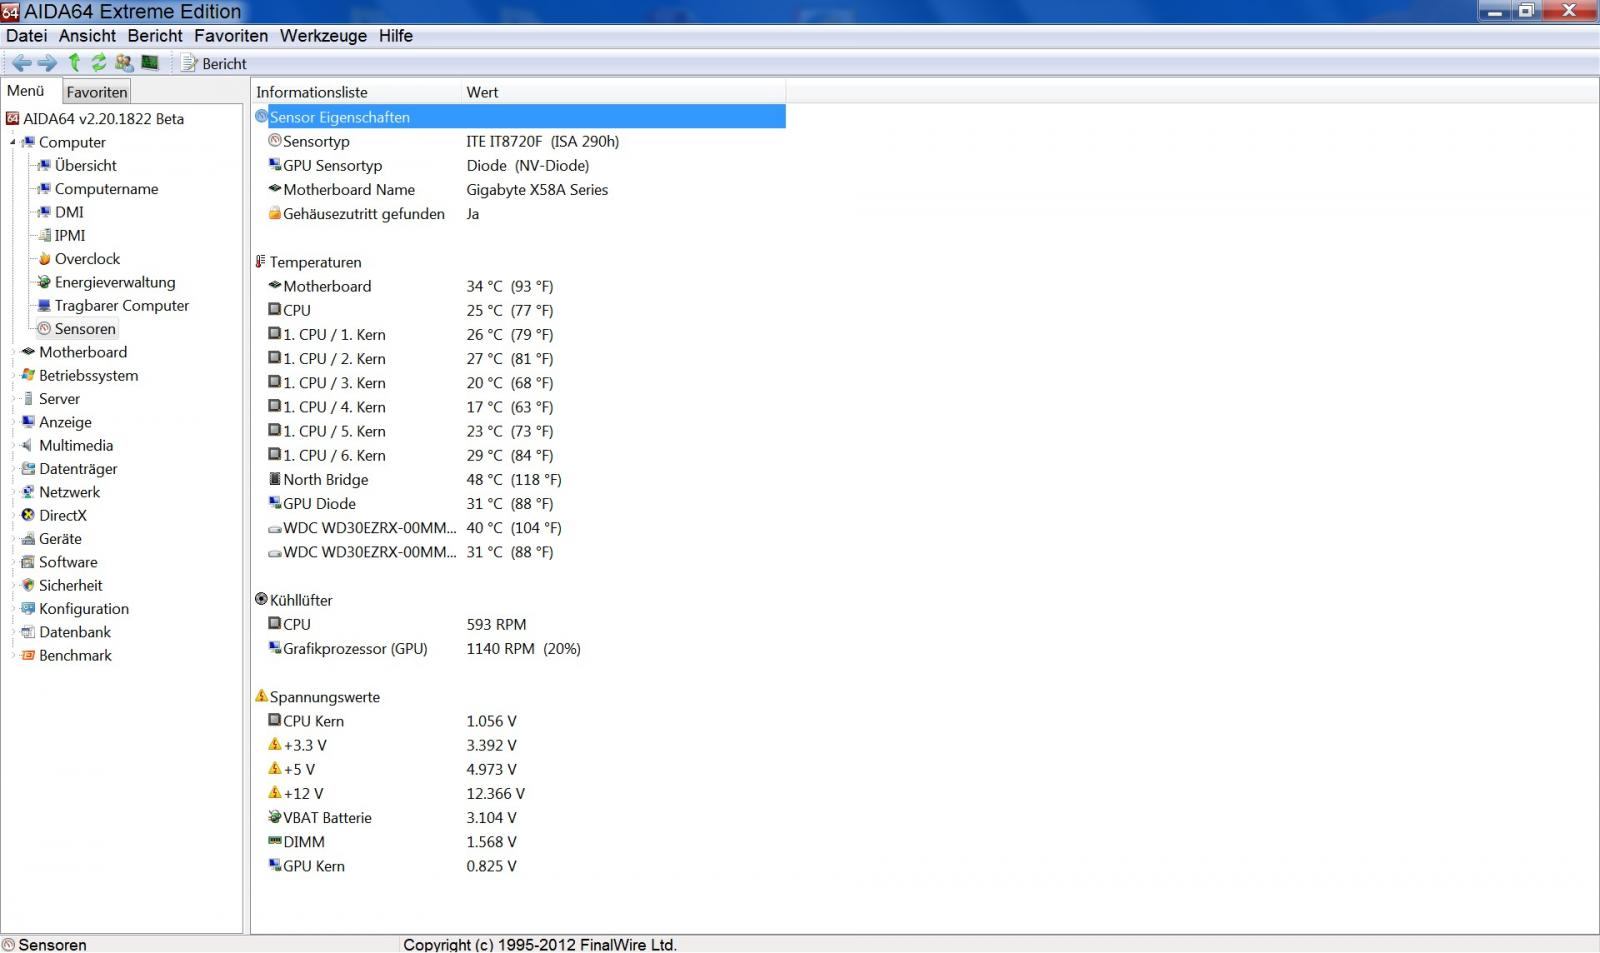This screenshot has width=1600, height=953.
Task: Click the Tragbarer Computer laptop icon
Action: 44,305
